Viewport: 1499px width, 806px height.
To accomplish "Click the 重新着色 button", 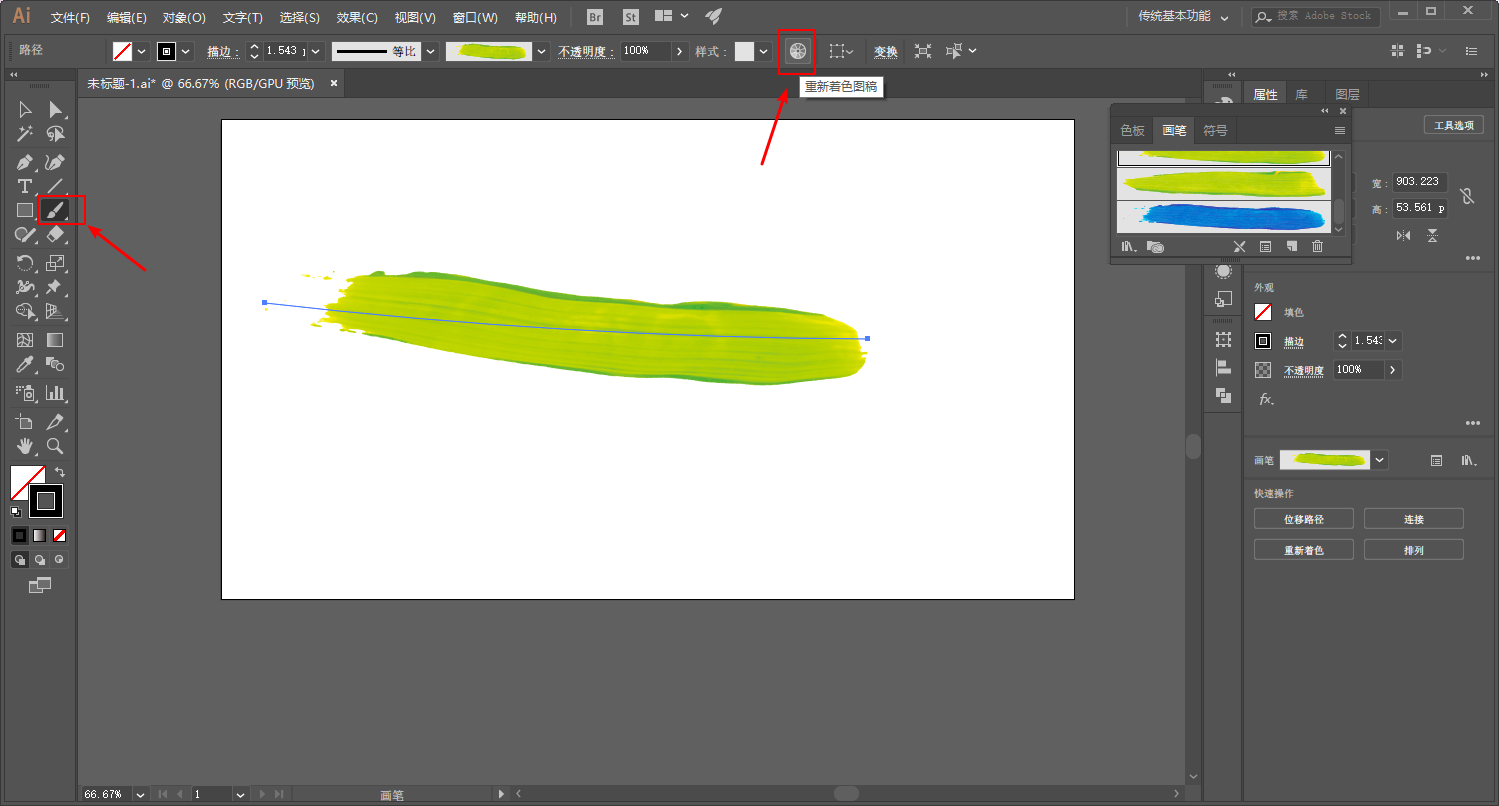I will tap(1304, 550).
